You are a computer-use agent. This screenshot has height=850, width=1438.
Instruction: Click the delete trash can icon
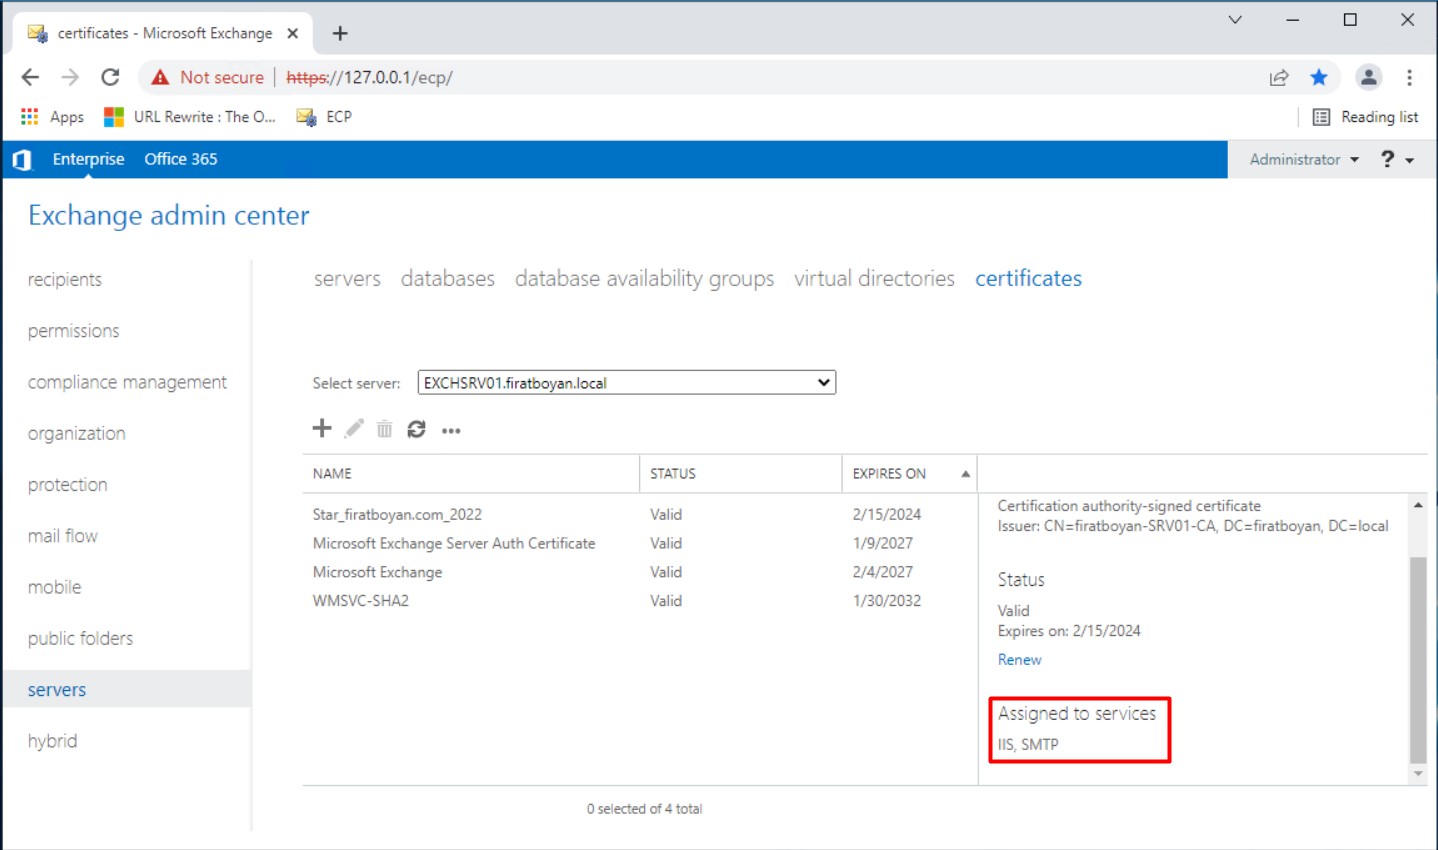384,429
